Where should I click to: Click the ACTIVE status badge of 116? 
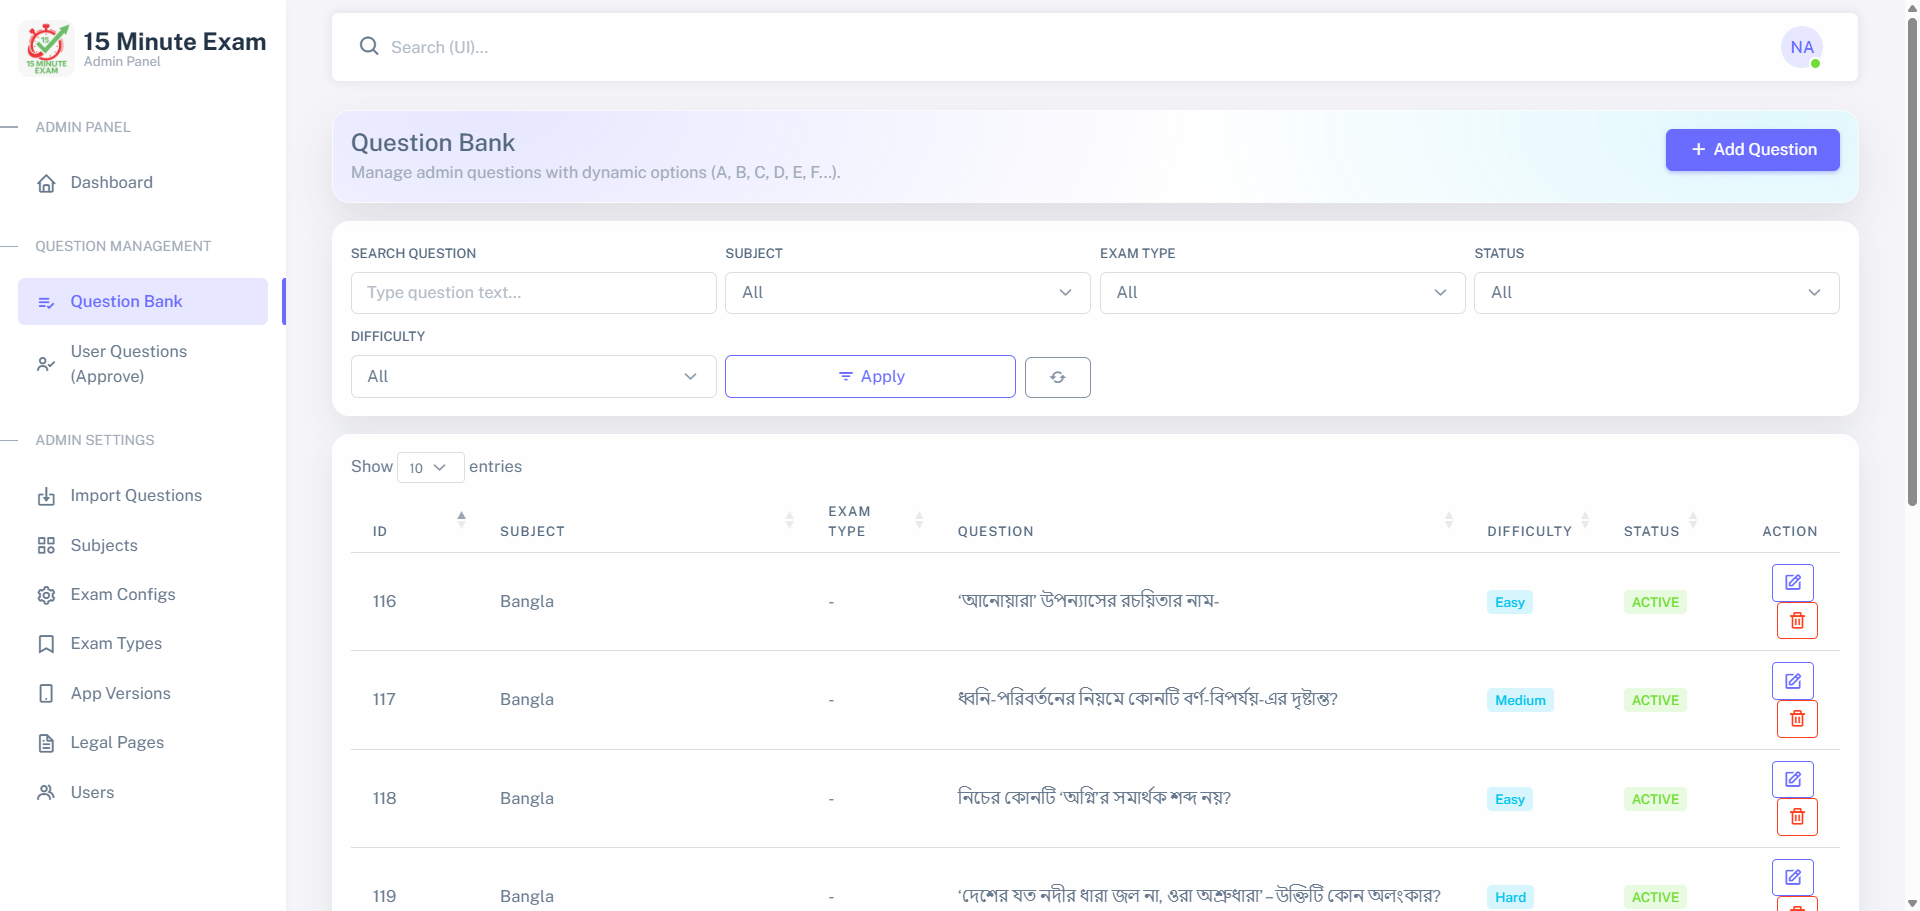tap(1655, 602)
